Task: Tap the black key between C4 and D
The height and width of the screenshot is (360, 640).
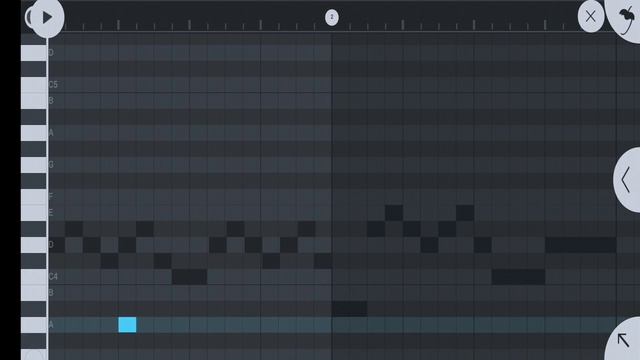Action: click(x=33, y=261)
